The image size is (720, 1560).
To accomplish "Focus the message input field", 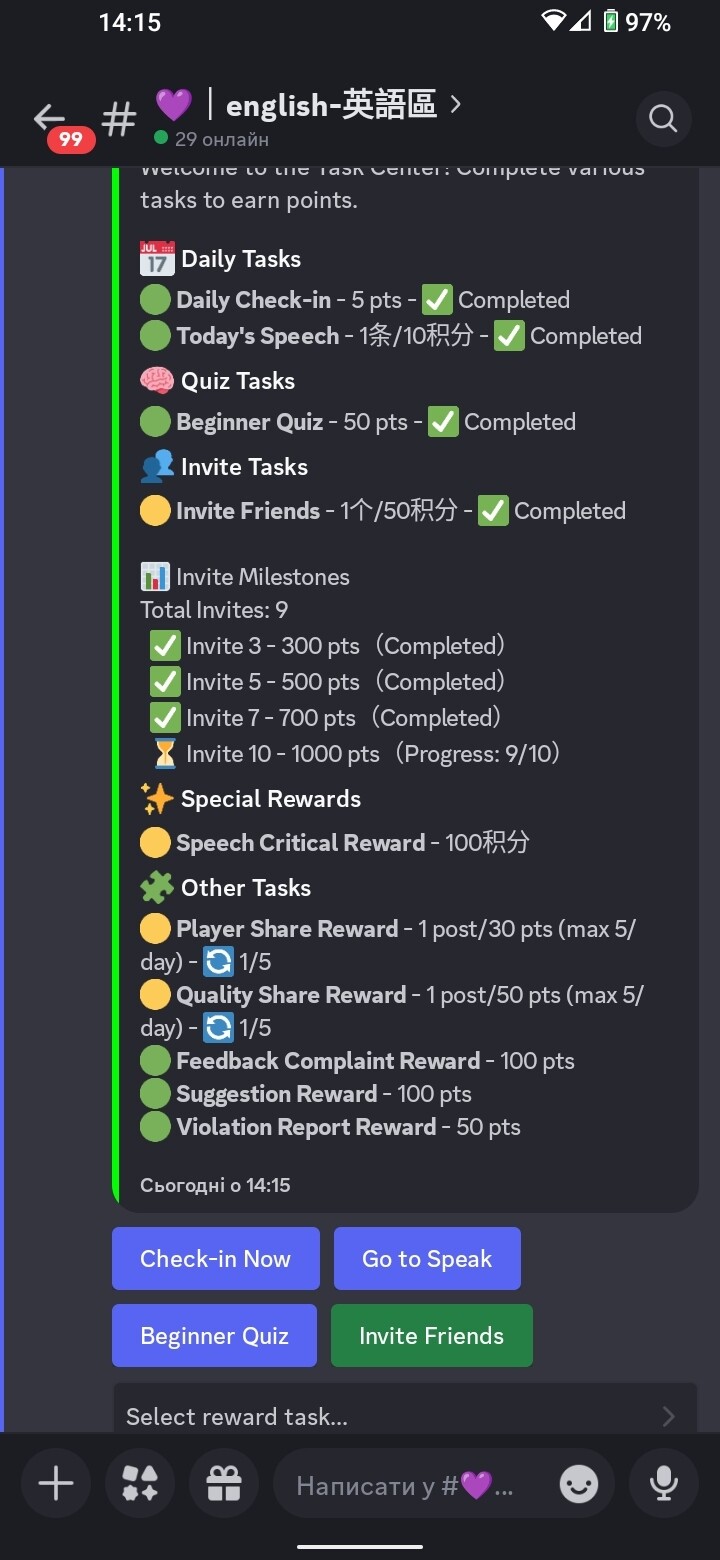I will click(410, 1484).
